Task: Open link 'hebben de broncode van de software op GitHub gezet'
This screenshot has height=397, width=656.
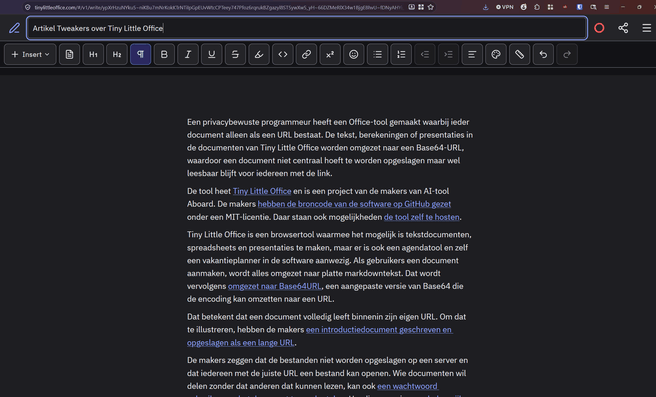Action: (x=354, y=204)
